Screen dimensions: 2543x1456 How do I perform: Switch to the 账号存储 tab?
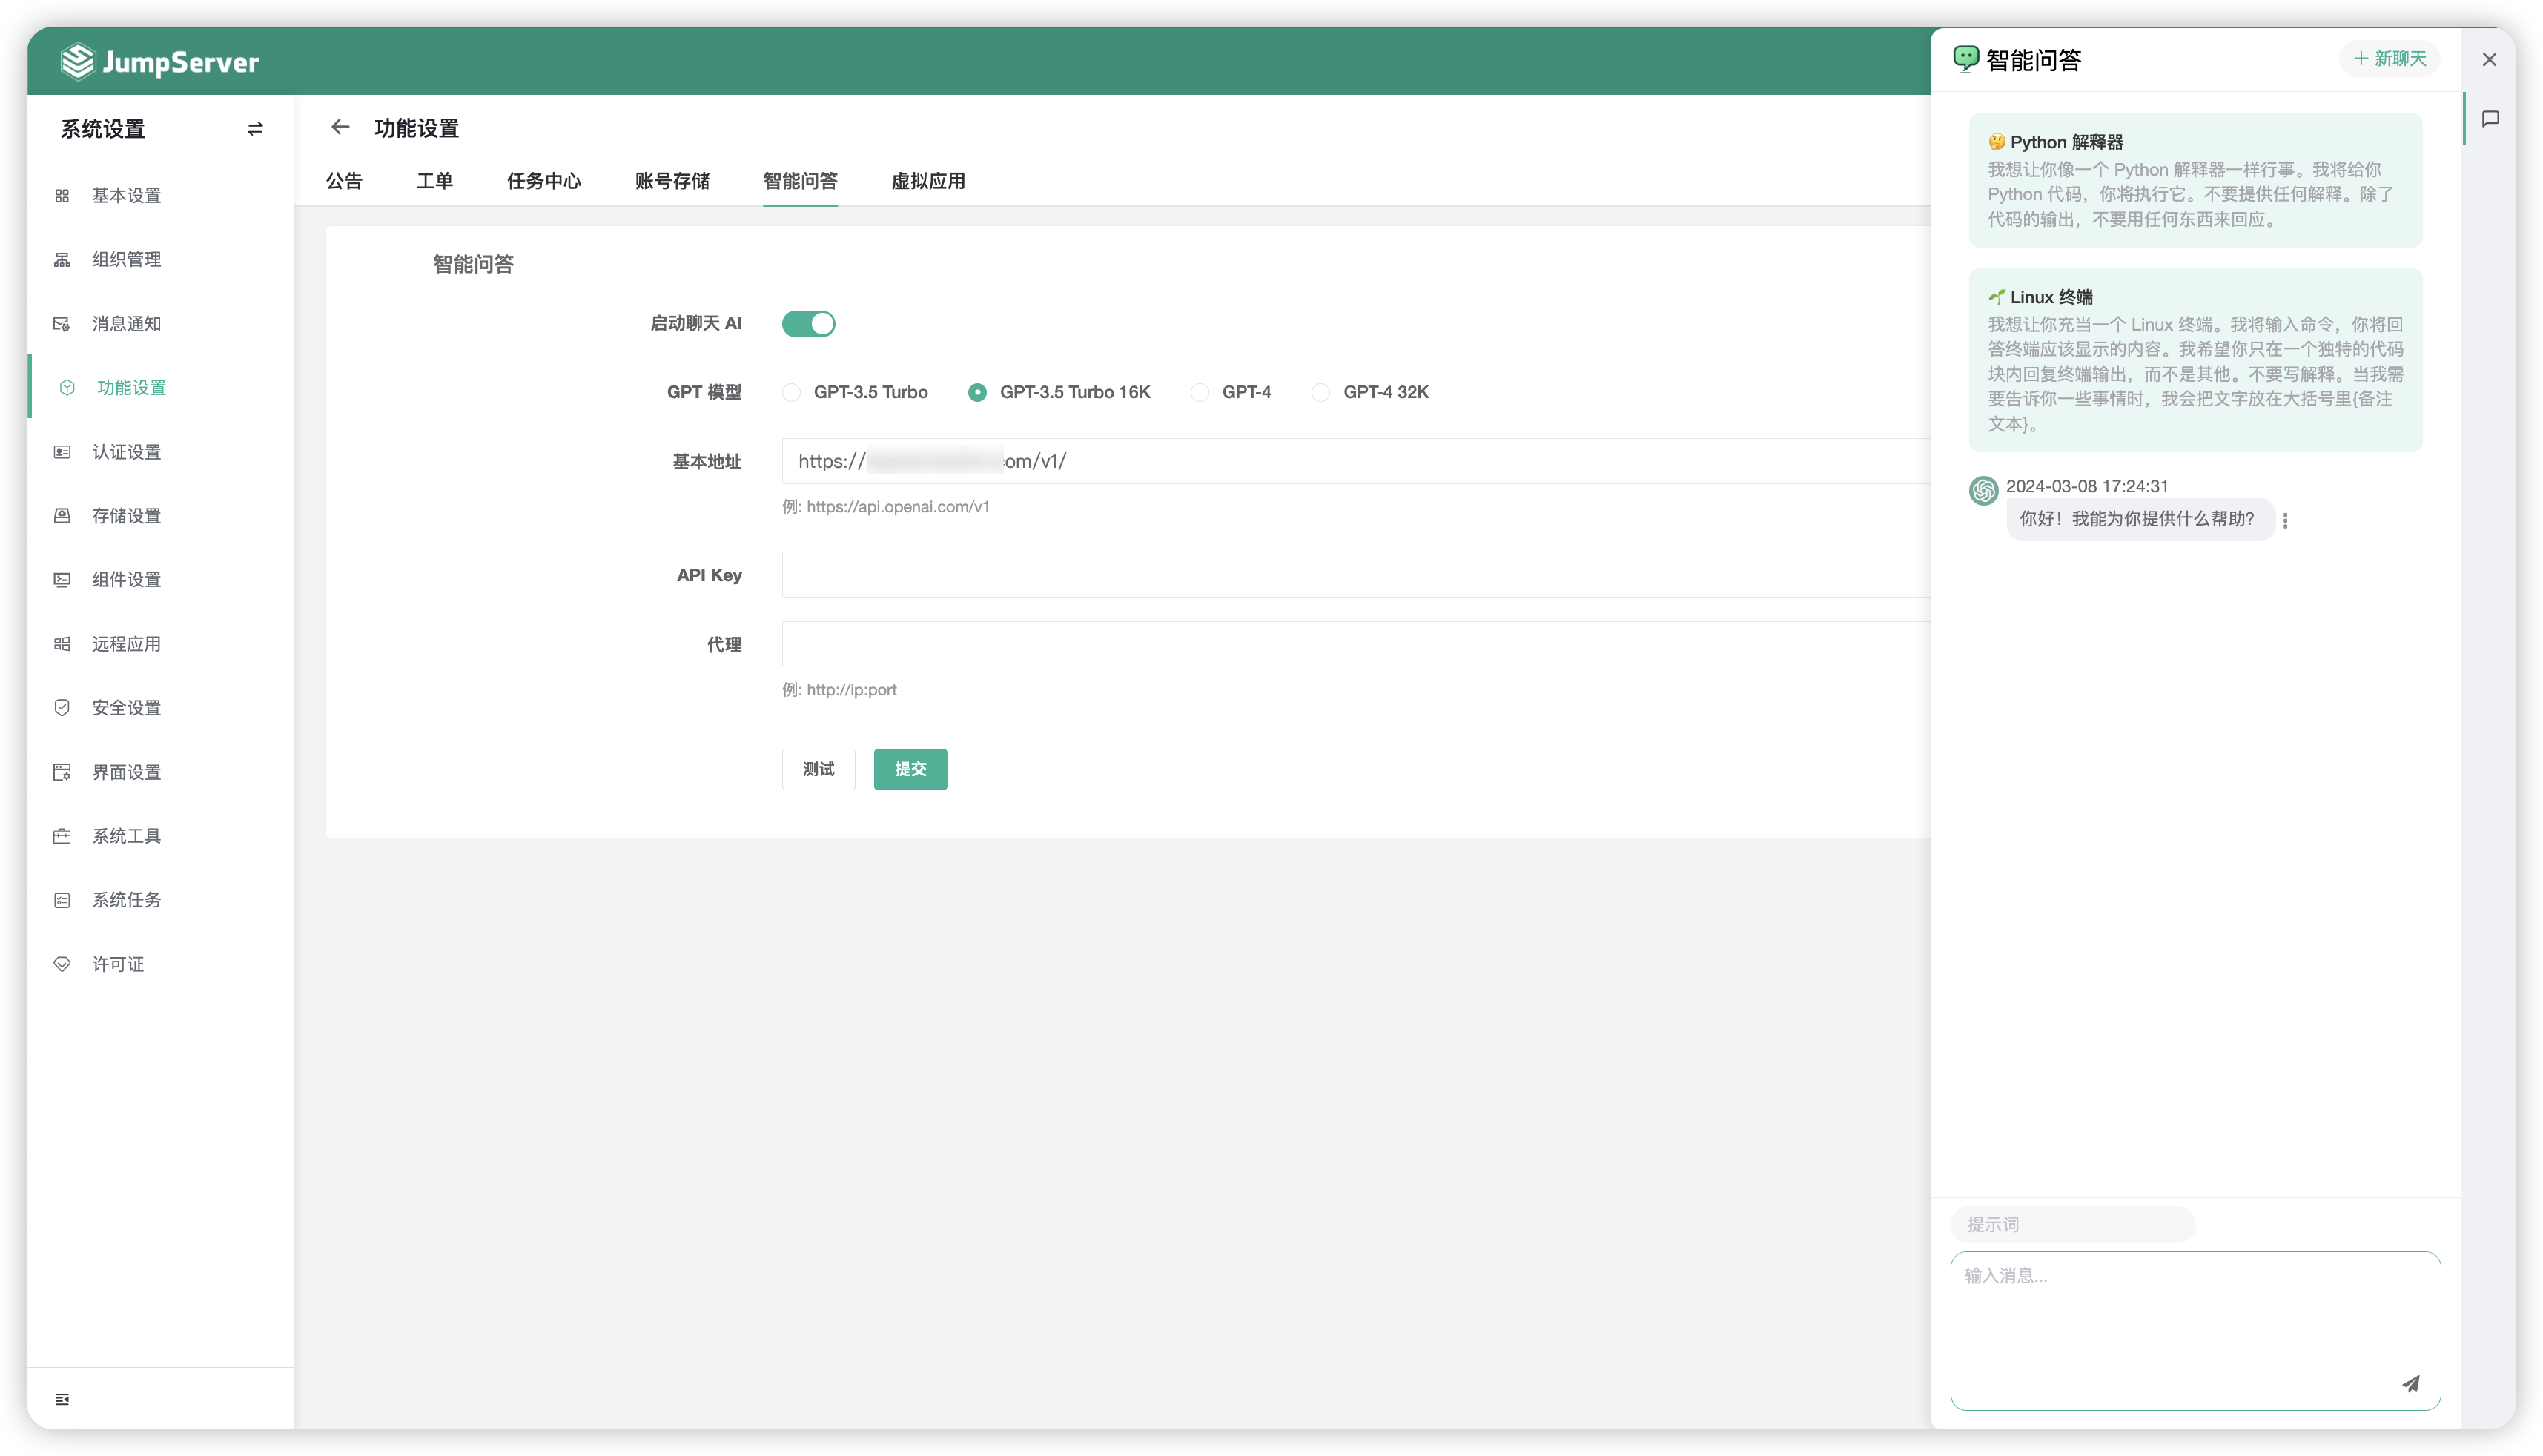tap(672, 181)
